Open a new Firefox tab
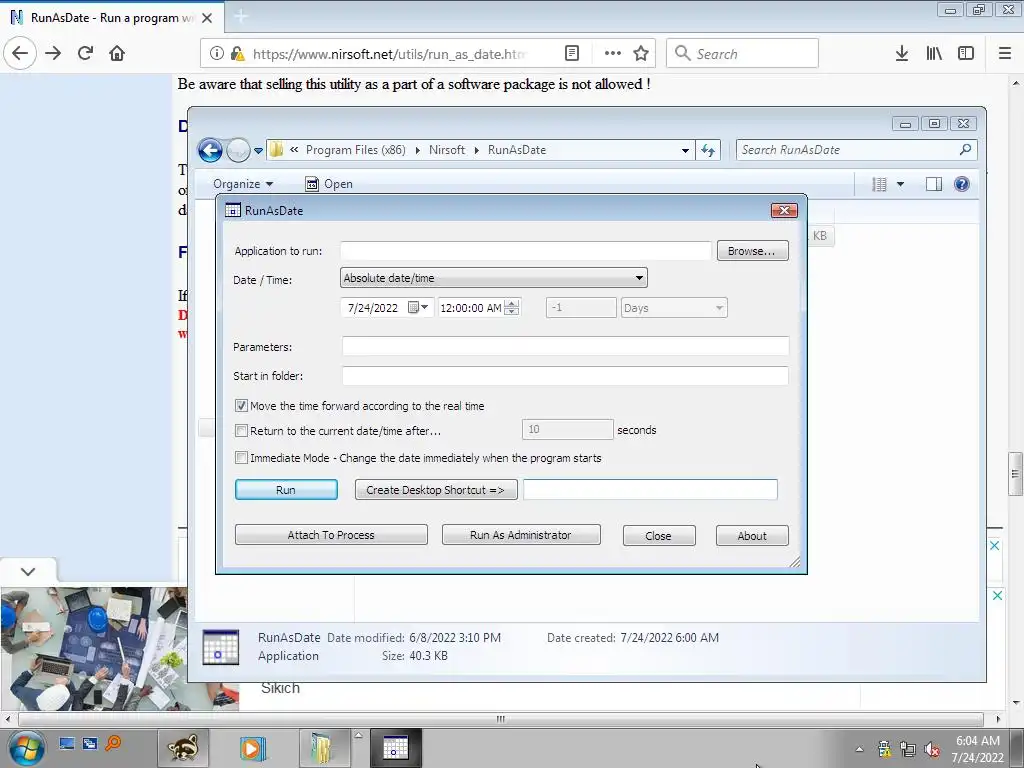The width and height of the screenshot is (1024, 768). pos(241,17)
